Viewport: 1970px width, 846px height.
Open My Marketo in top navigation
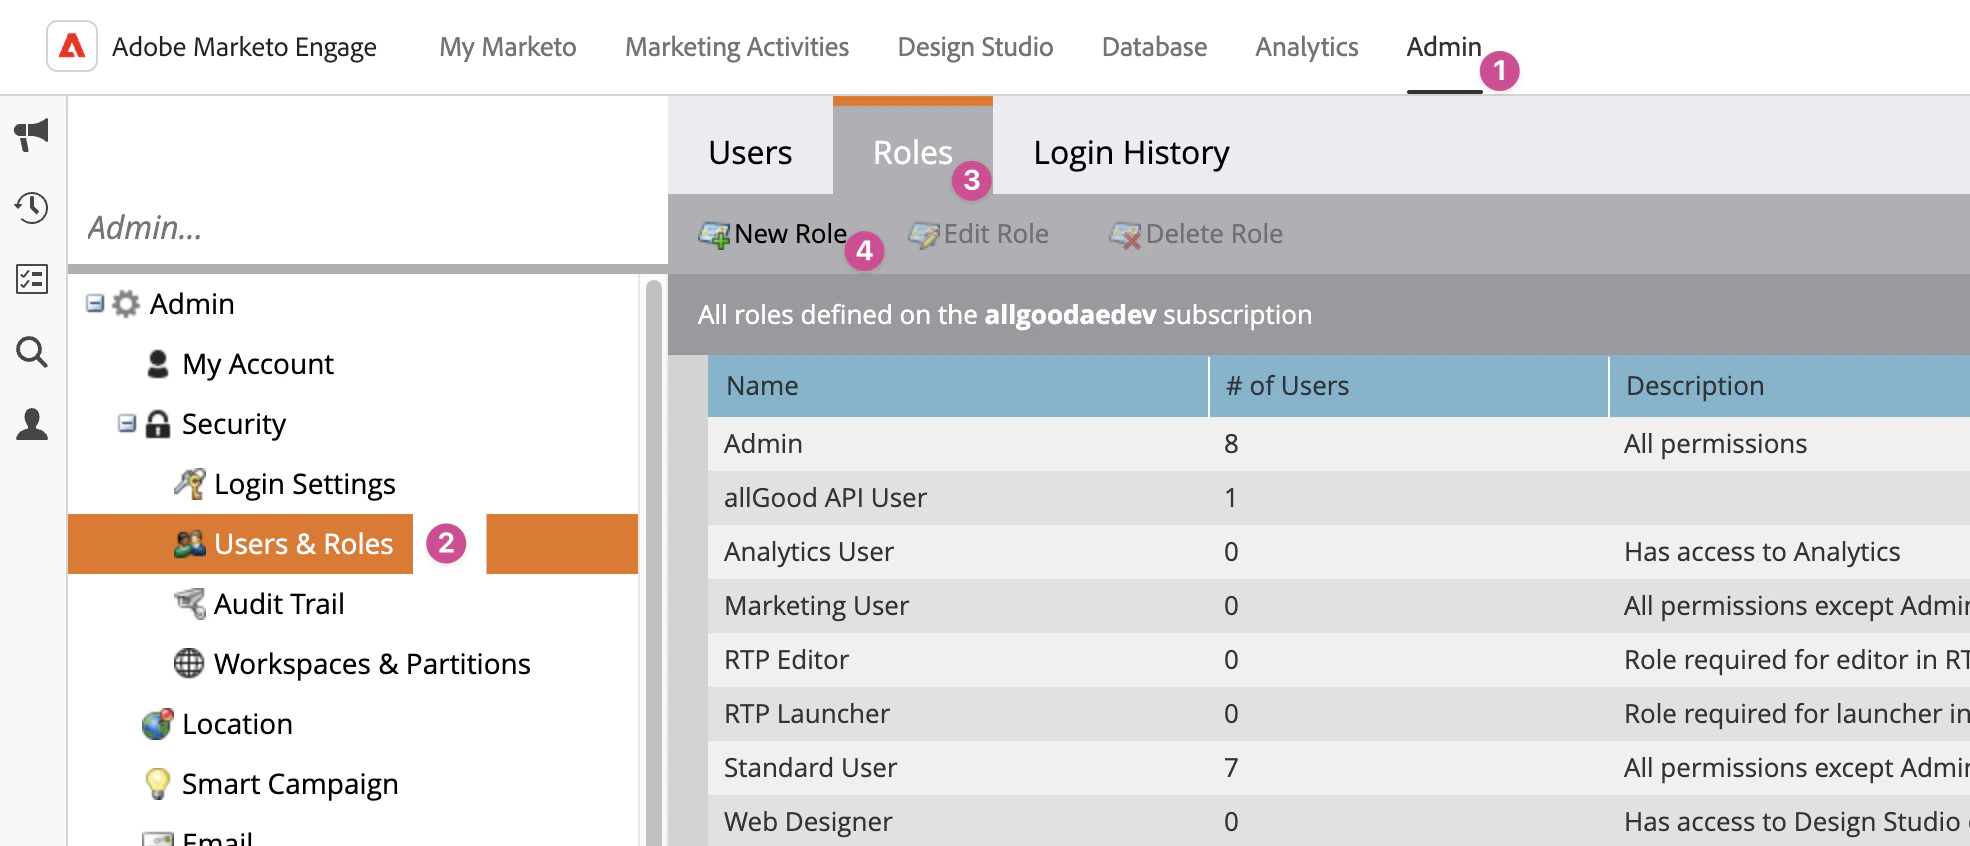(x=508, y=47)
